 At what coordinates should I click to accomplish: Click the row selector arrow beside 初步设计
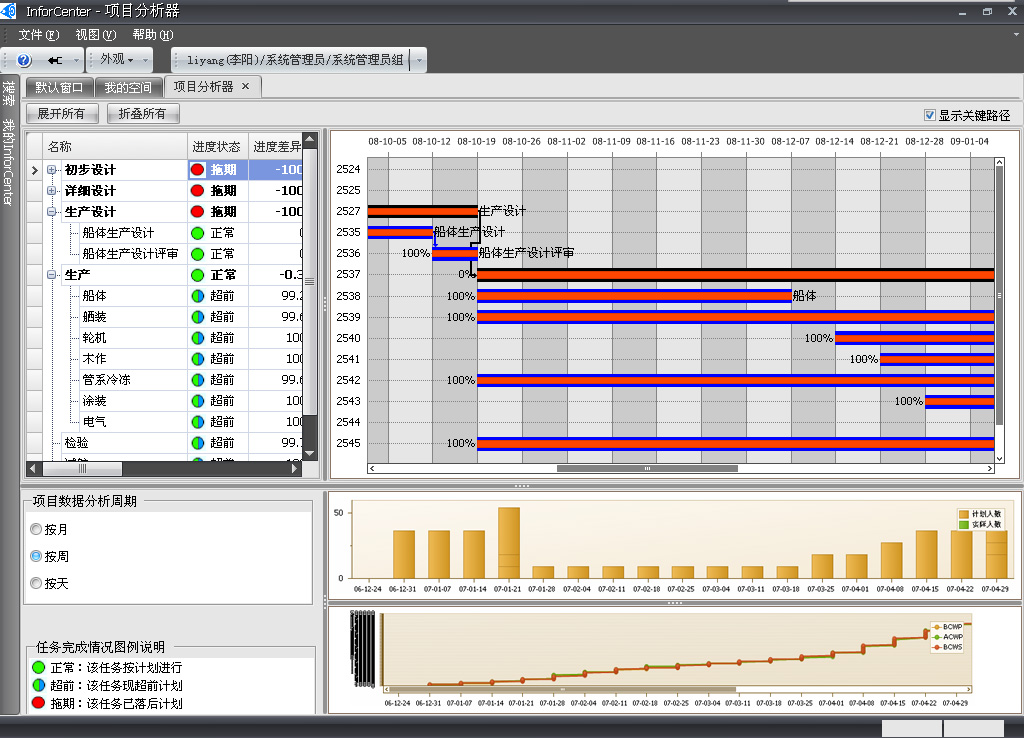(35, 170)
